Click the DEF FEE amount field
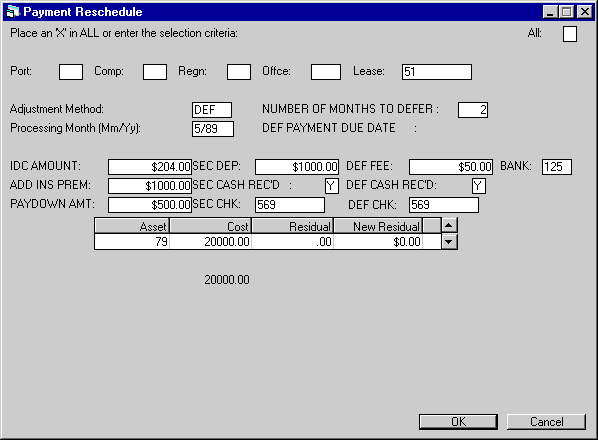This screenshot has height=440, width=598. (x=451, y=167)
